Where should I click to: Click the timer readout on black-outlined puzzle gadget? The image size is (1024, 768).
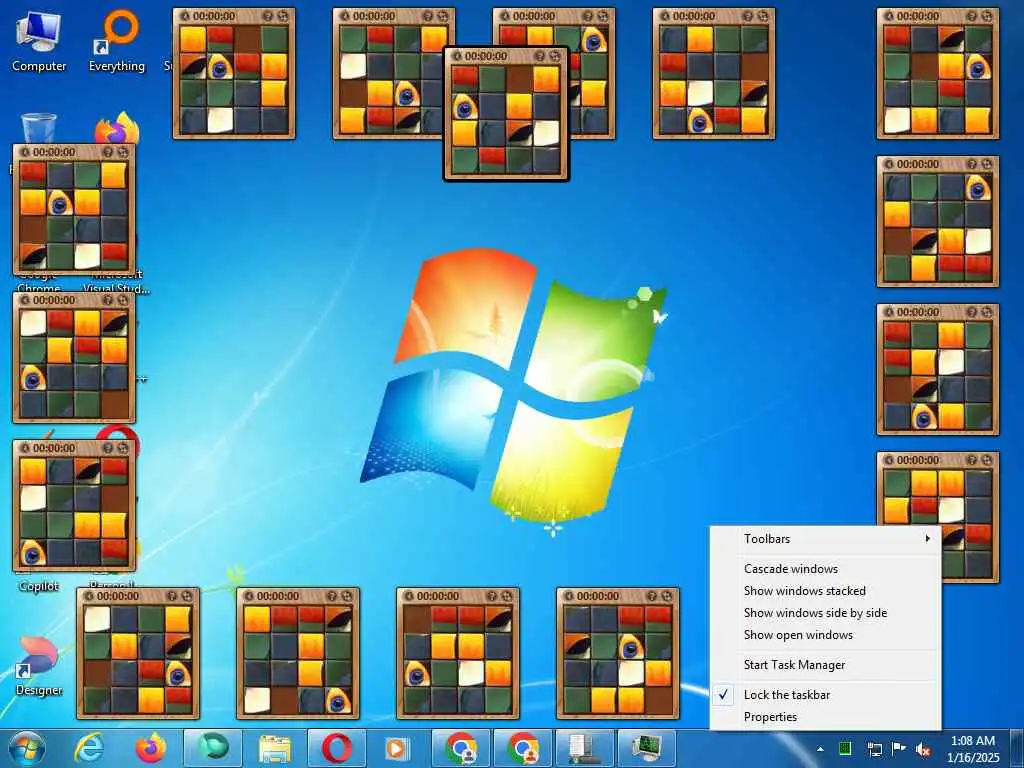click(486, 56)
